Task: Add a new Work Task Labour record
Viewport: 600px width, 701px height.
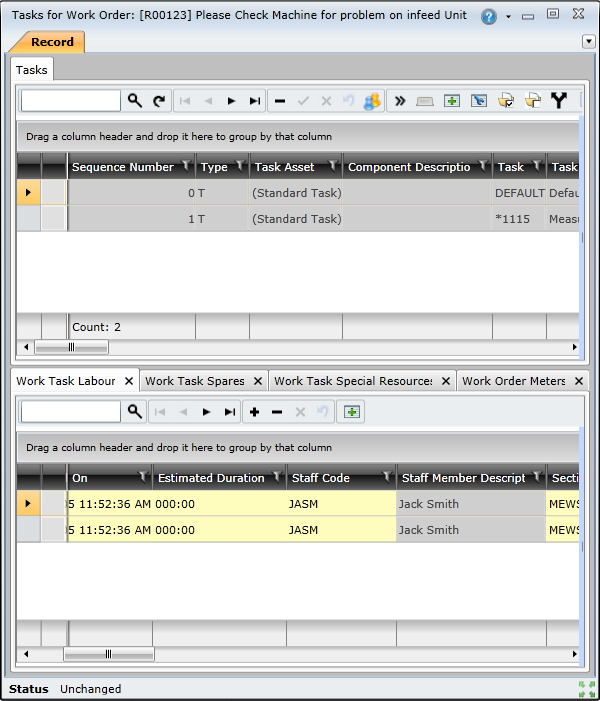Action: [x=255, y=412]
